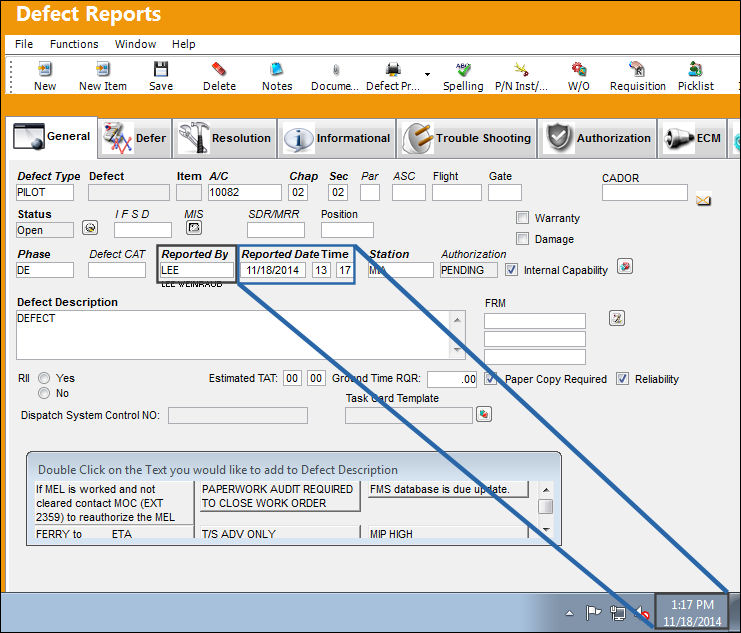Screen dimensions: 741x633
Task: Click the Defect Type PILOT field
Action: point(45,192)
